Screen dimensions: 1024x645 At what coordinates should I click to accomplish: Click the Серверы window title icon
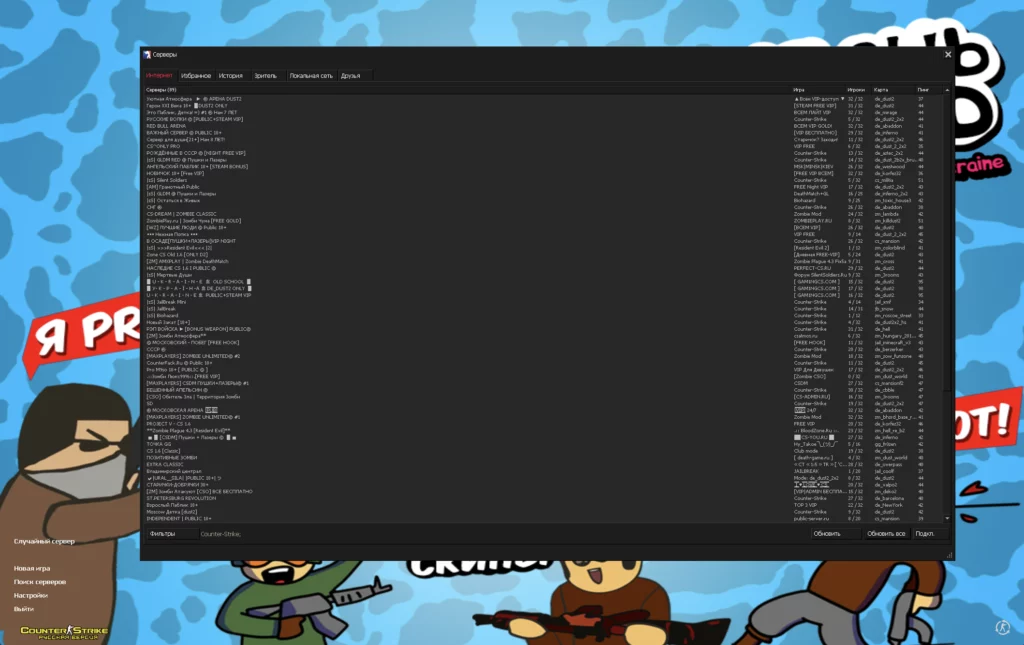click(x=147, y=54)
